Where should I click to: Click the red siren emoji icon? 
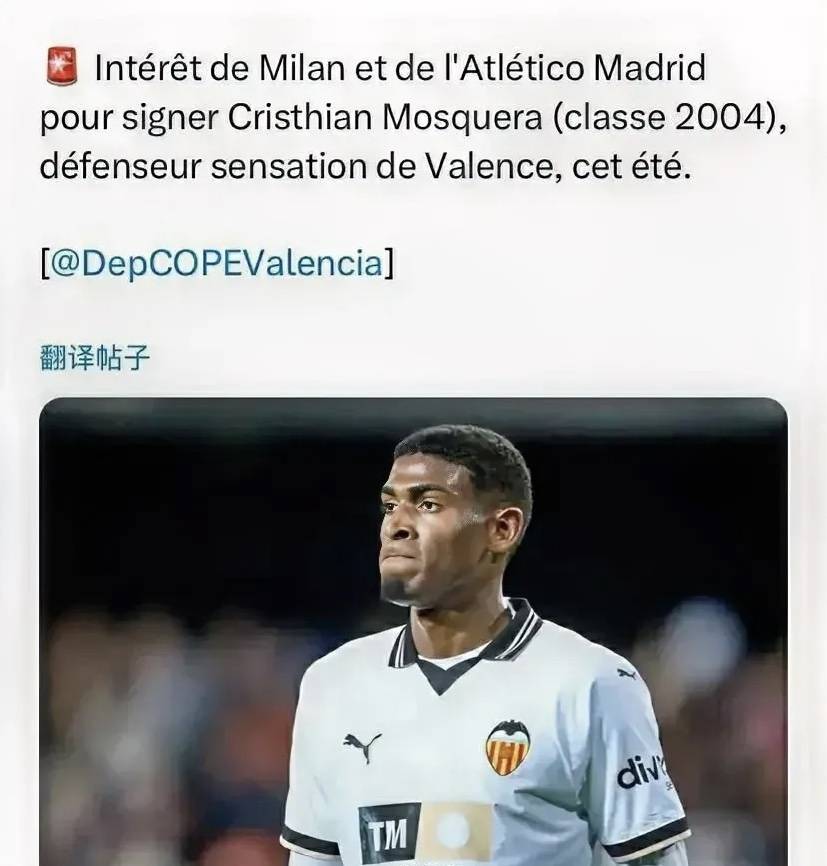point(62,66)
